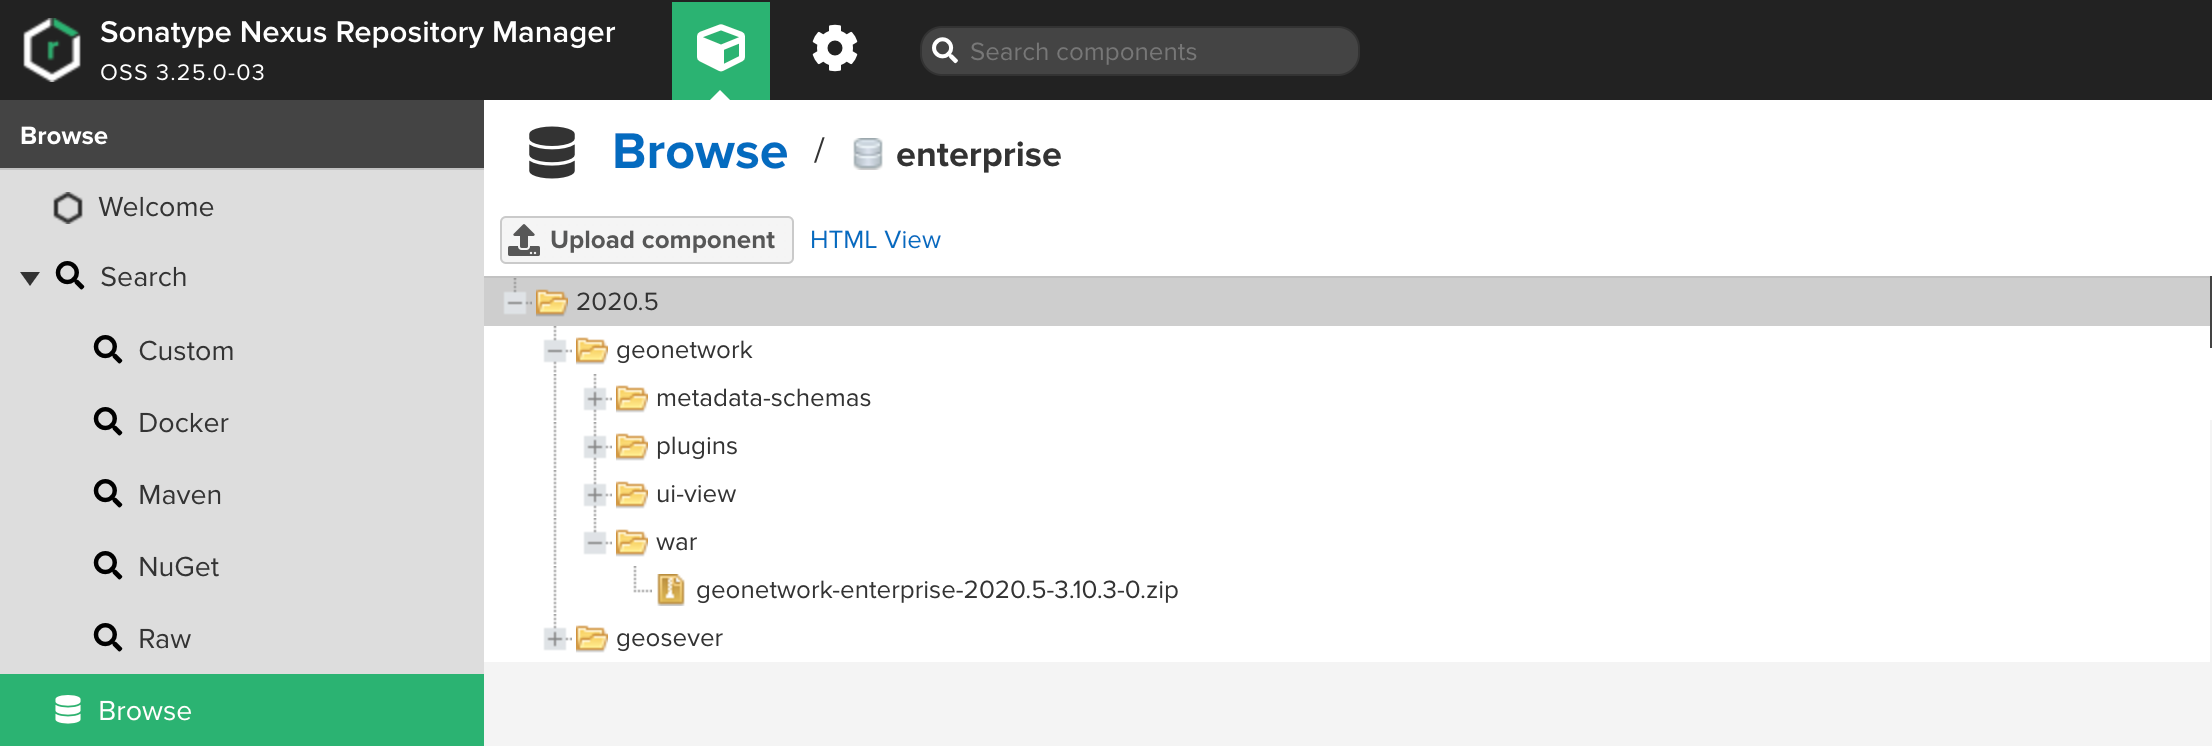The image size is (2212, 746).
Task: Open Raw search
Action: (x=164, y=639)
